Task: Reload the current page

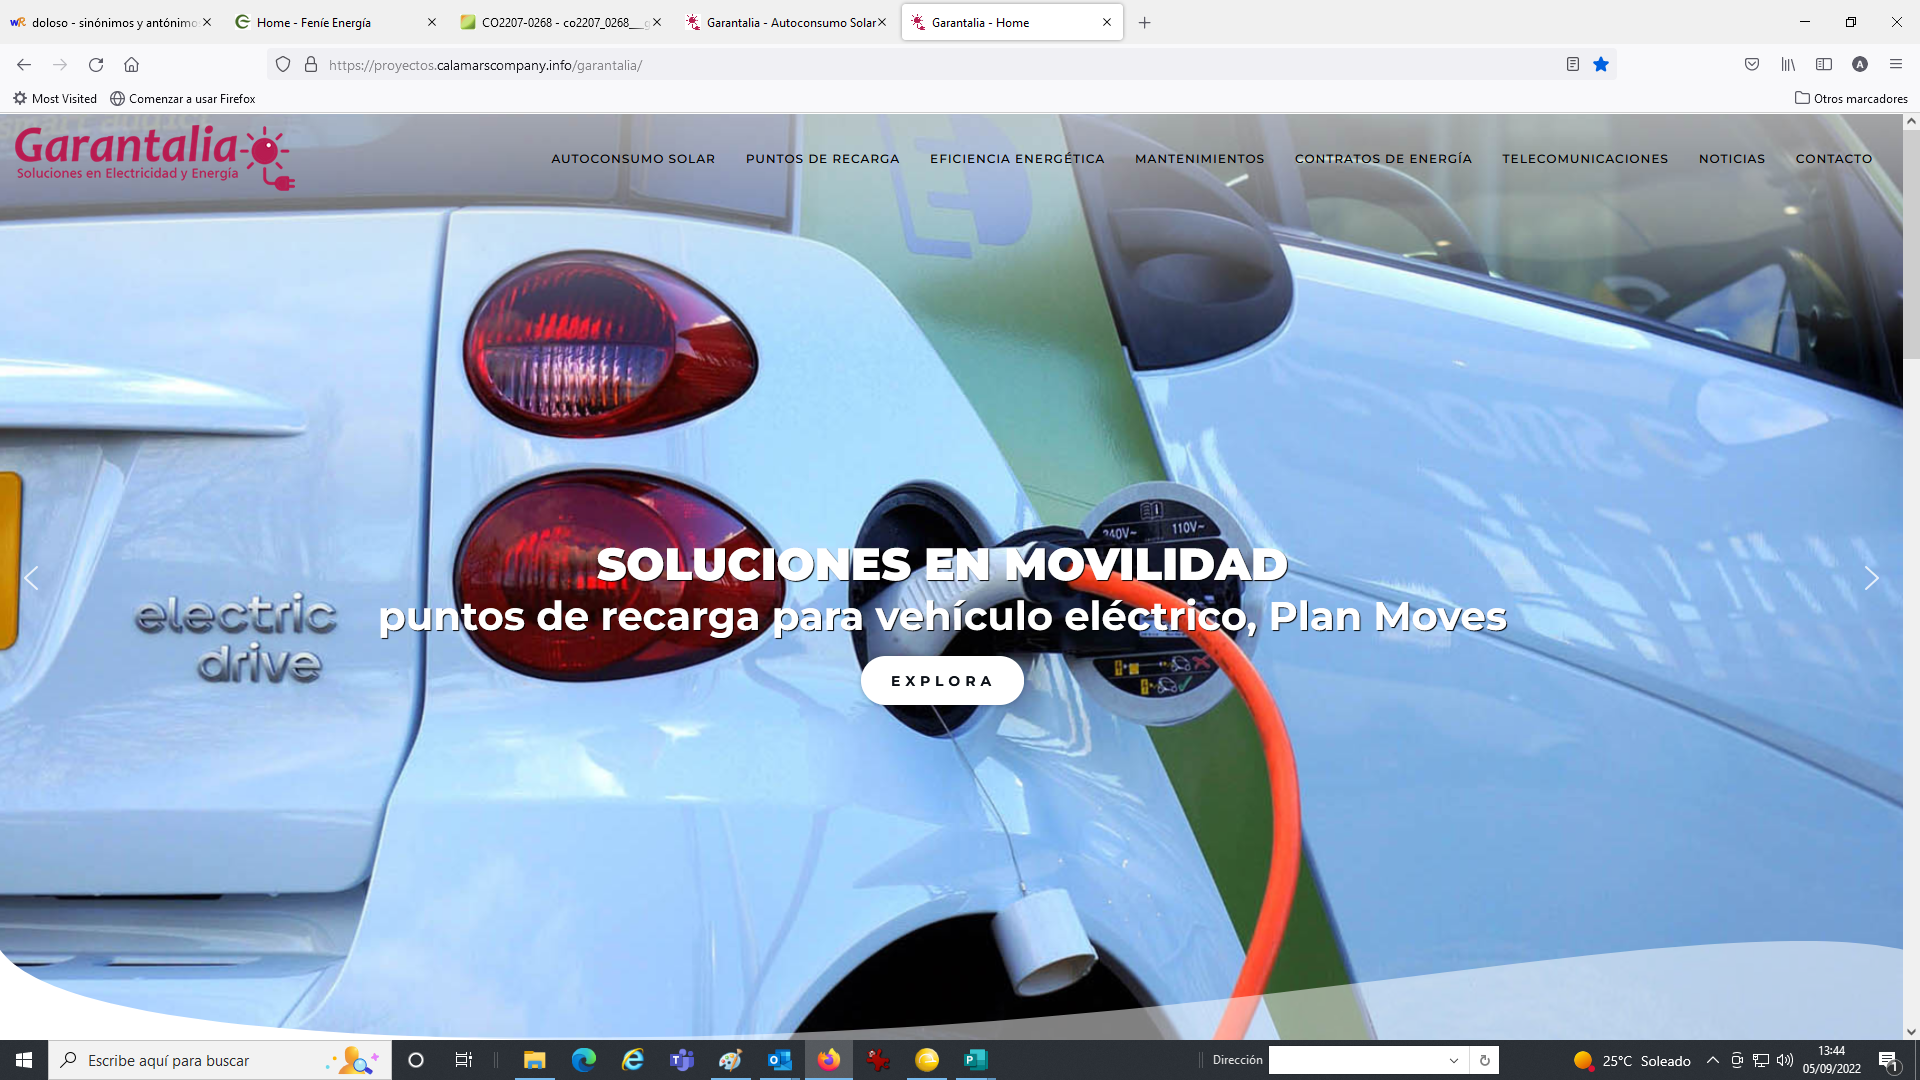Action: pyautogui.click(x=96, y=64)
